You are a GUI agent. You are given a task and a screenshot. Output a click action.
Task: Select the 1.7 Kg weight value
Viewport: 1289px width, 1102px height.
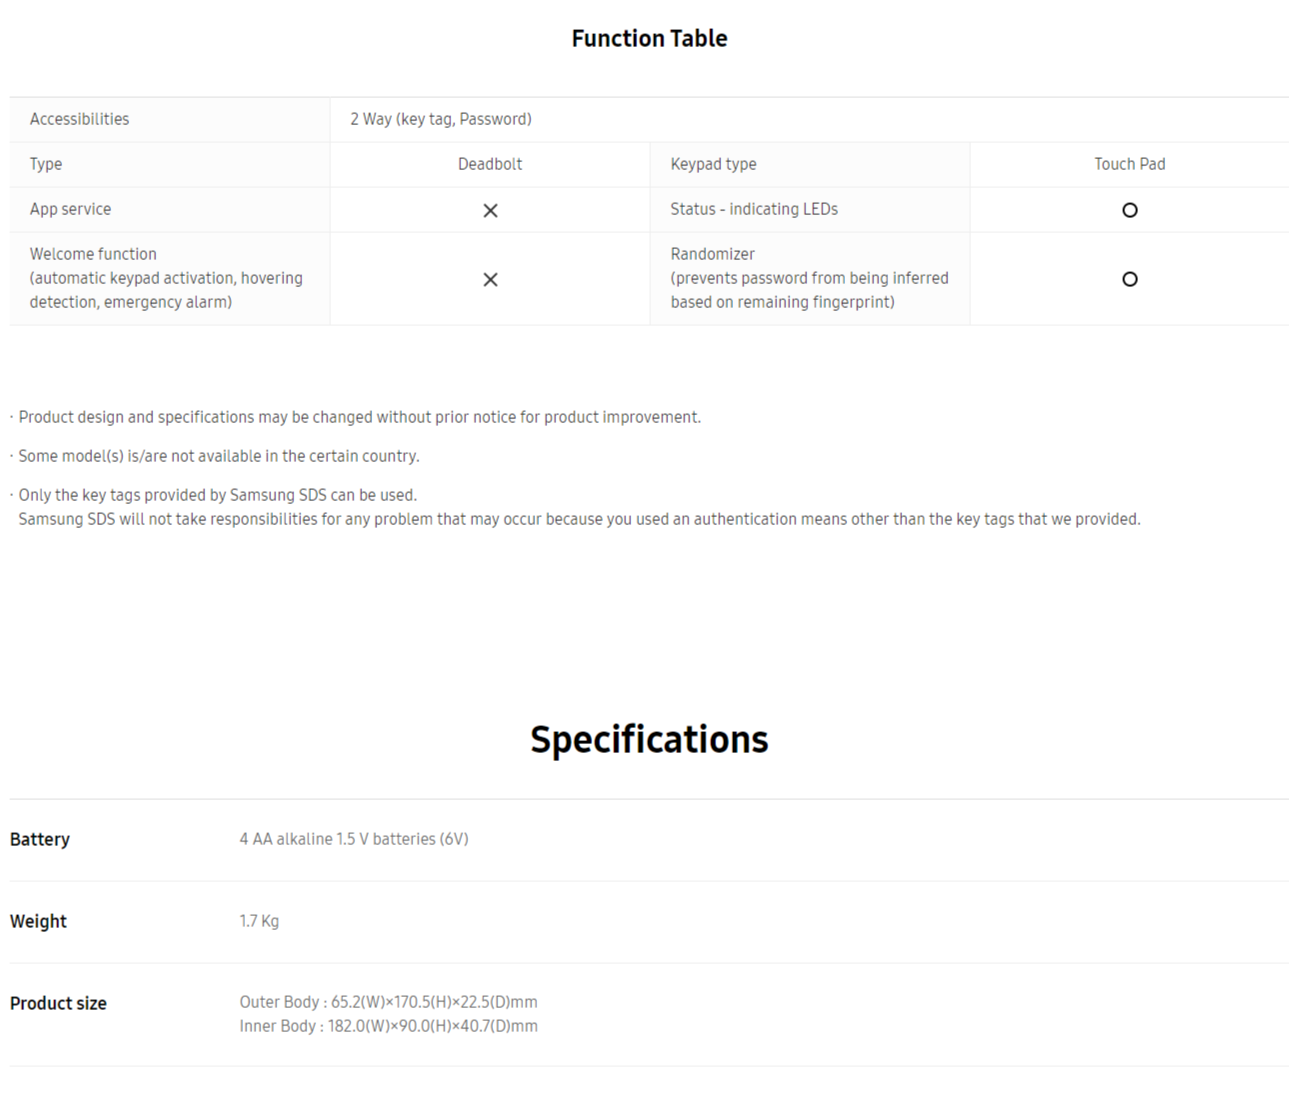click(x=259, y=921)
